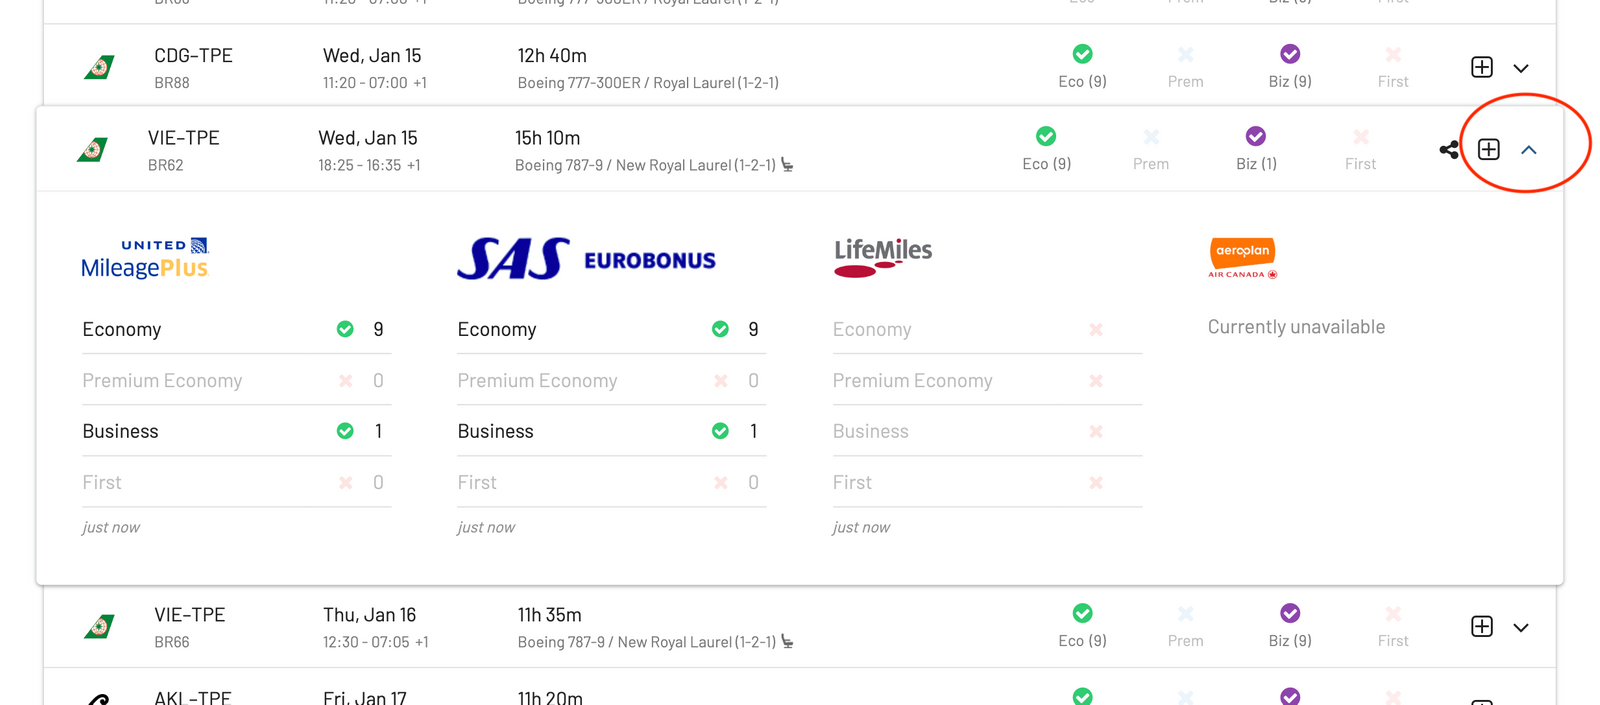Add BR62 VIE-TPE flight with plus icon
Screen dimensions: 1600x705
pyautogui.click(x=1489, y=149)
